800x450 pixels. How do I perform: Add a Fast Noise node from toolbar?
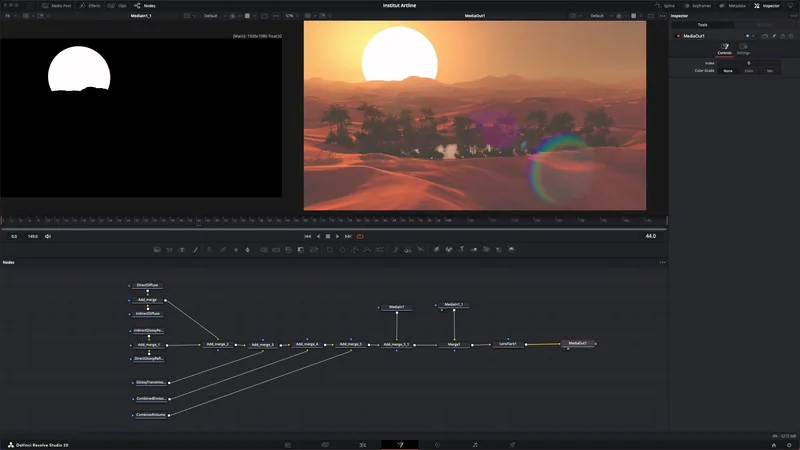tap(169, 249)
